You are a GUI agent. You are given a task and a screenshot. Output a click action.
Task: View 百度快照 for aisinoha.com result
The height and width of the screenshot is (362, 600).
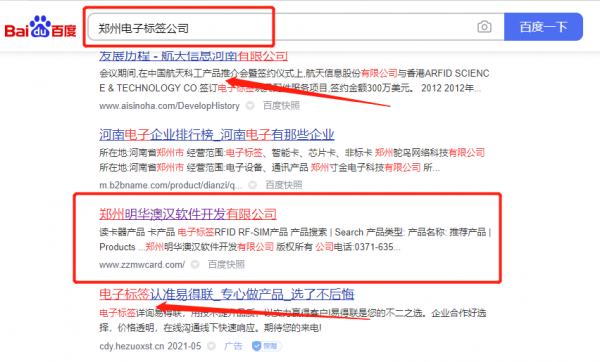(281, 106)
